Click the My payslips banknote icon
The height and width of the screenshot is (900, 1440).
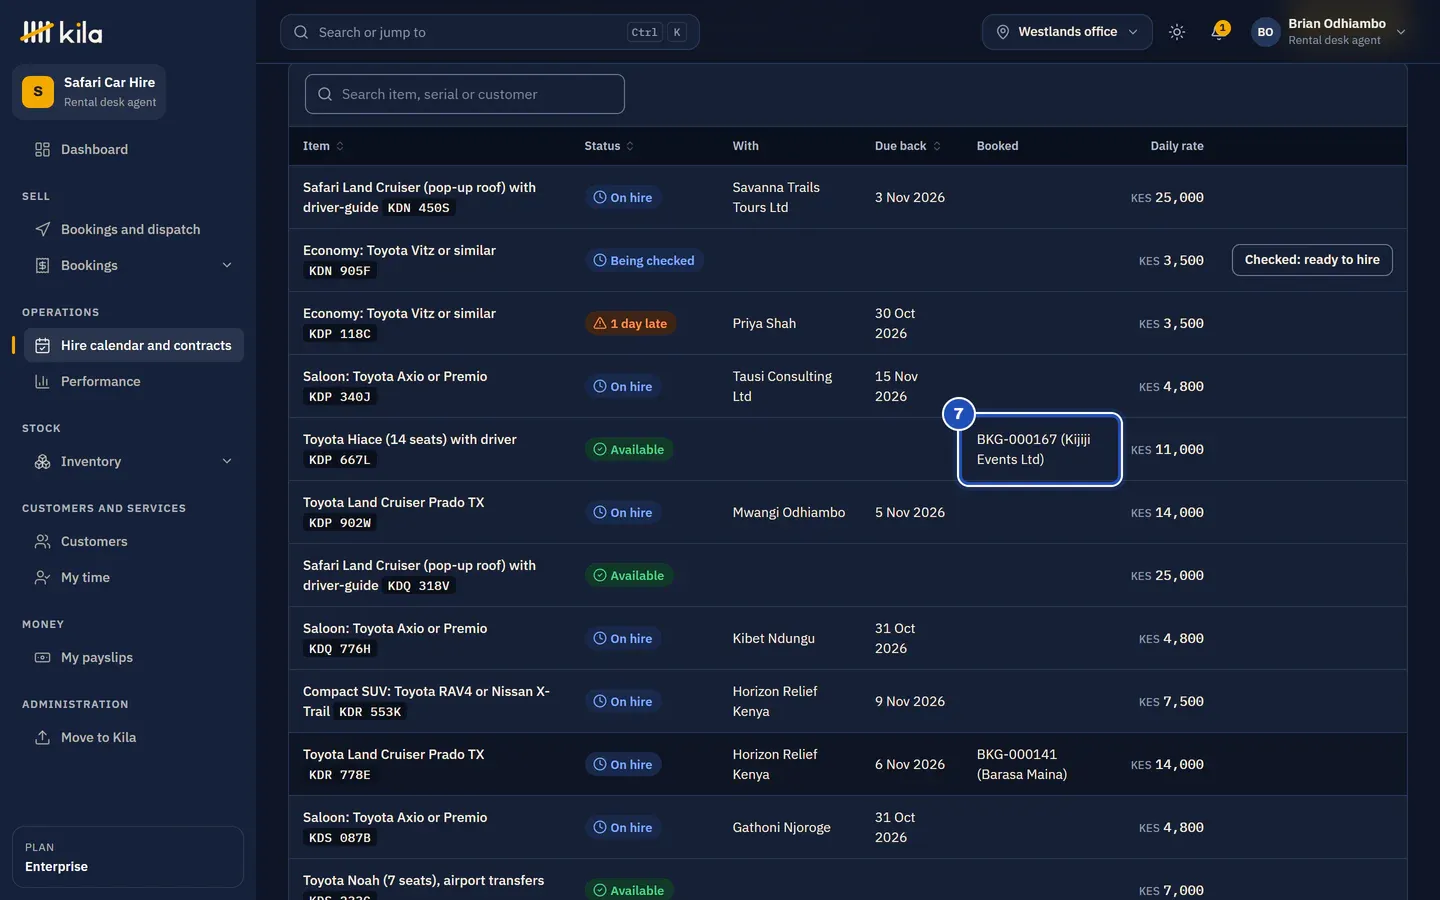point(42,657)
